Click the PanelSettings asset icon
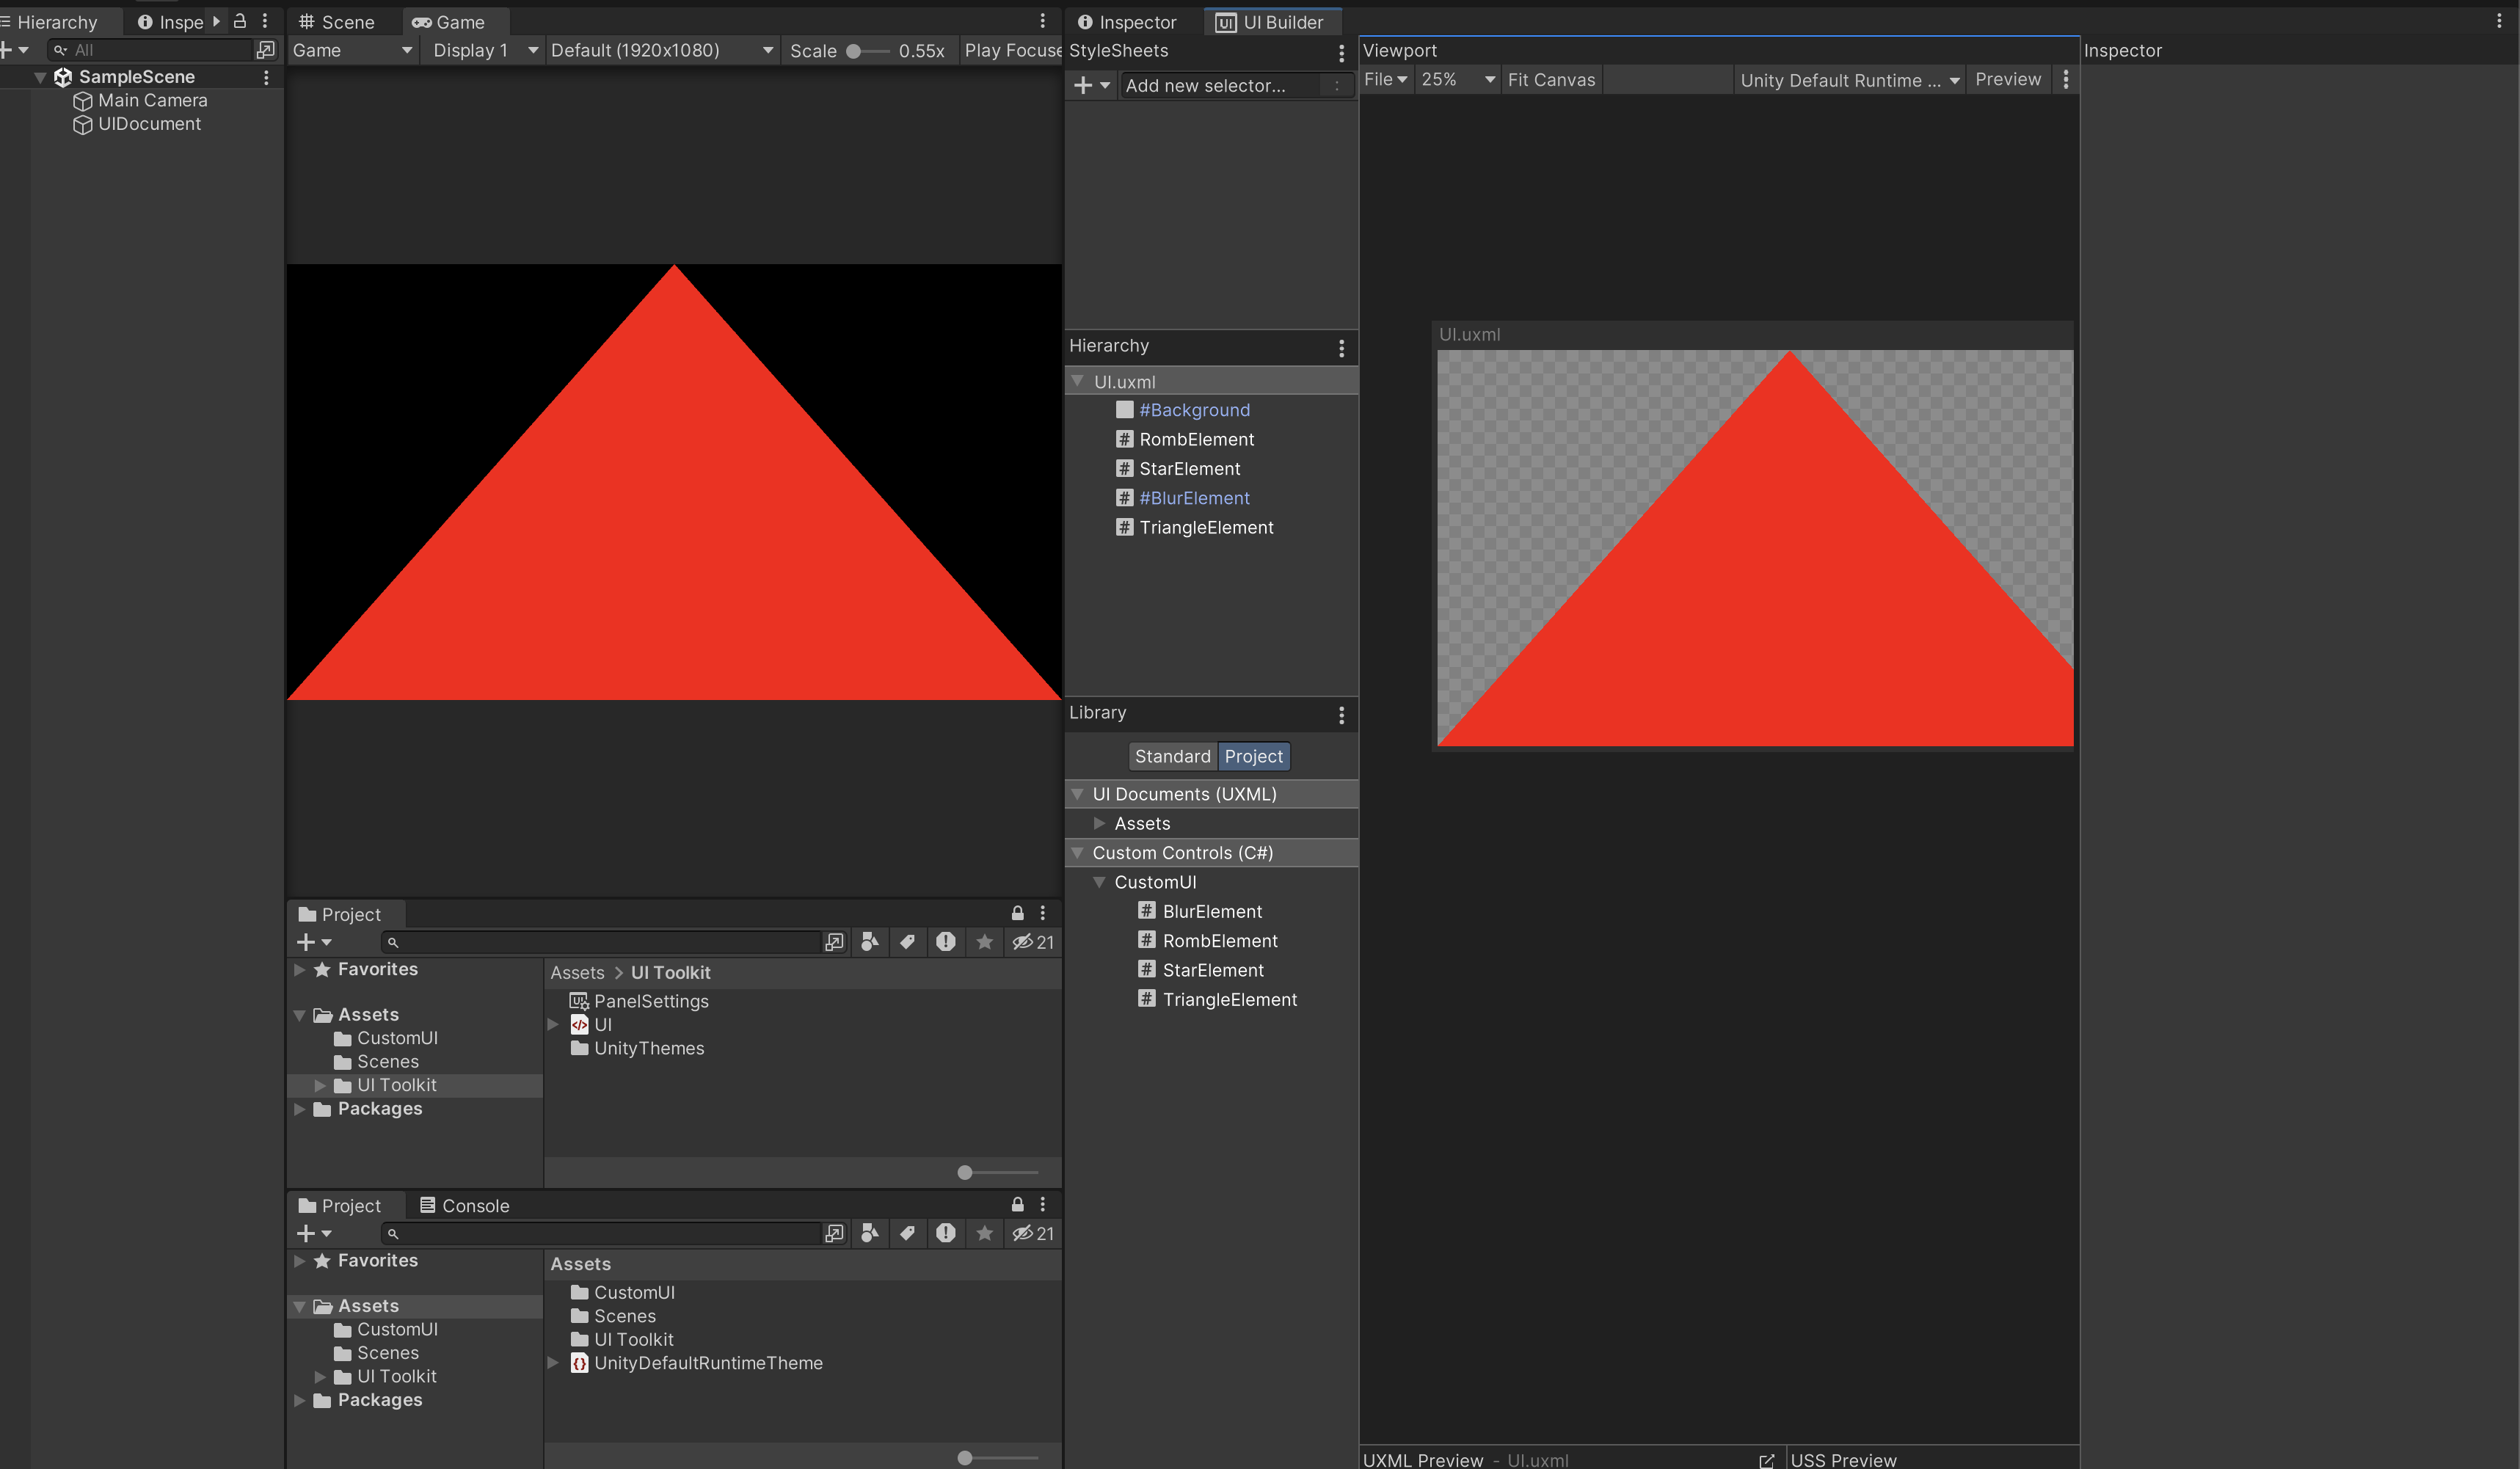This screenshot has width=2520, height=1469. [x=578, y=1001]
